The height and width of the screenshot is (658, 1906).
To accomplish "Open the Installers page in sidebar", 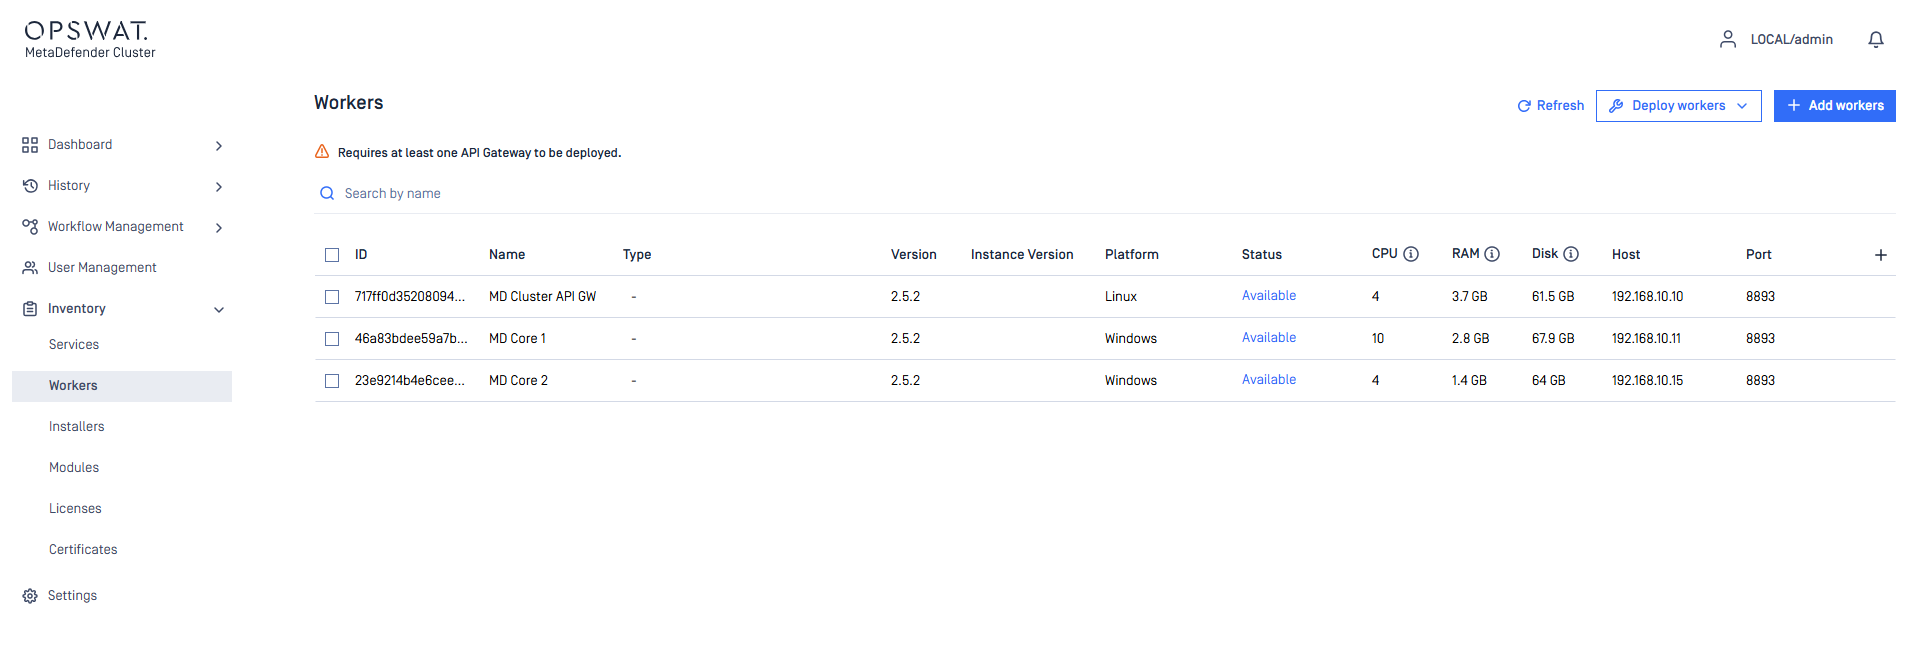I will [77, 427].
